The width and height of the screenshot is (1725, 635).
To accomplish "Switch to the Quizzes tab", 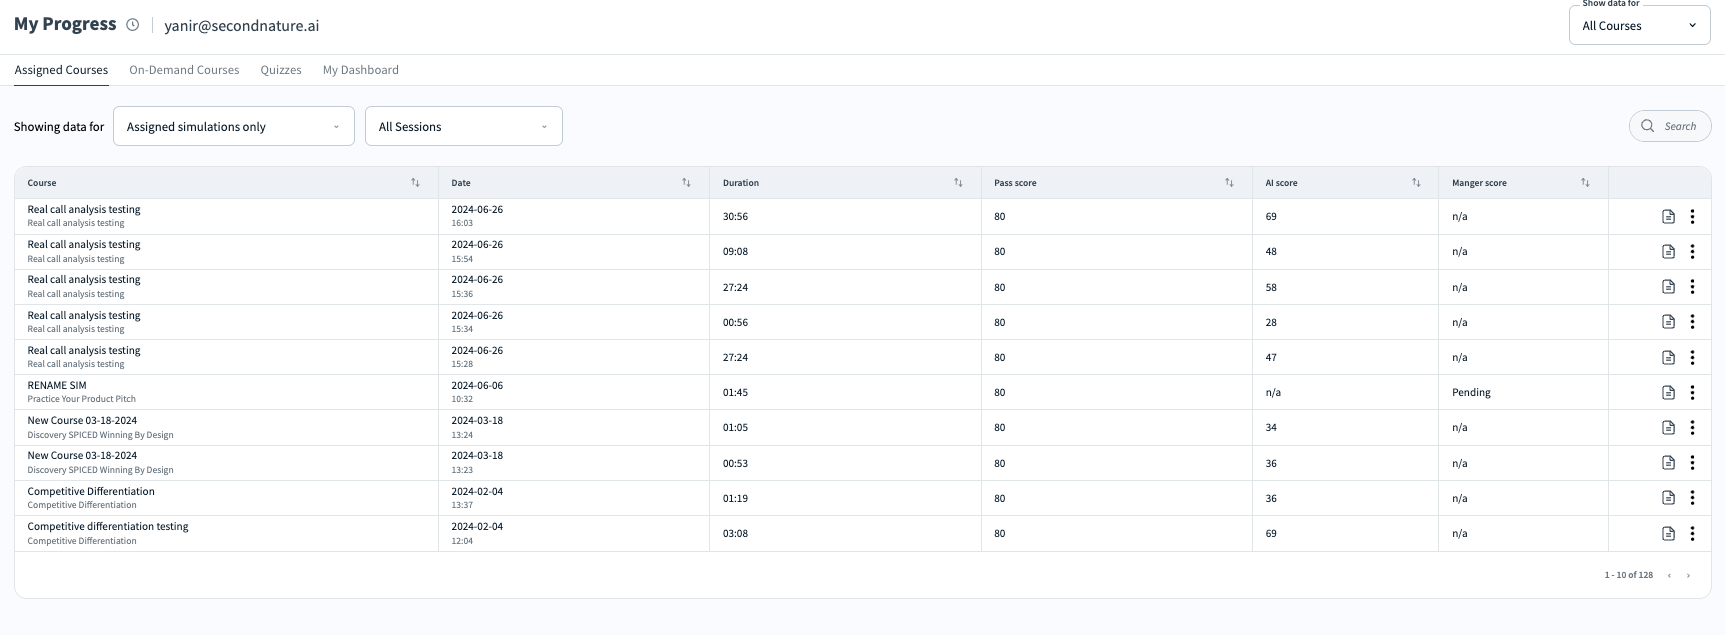I will point(281,70).
